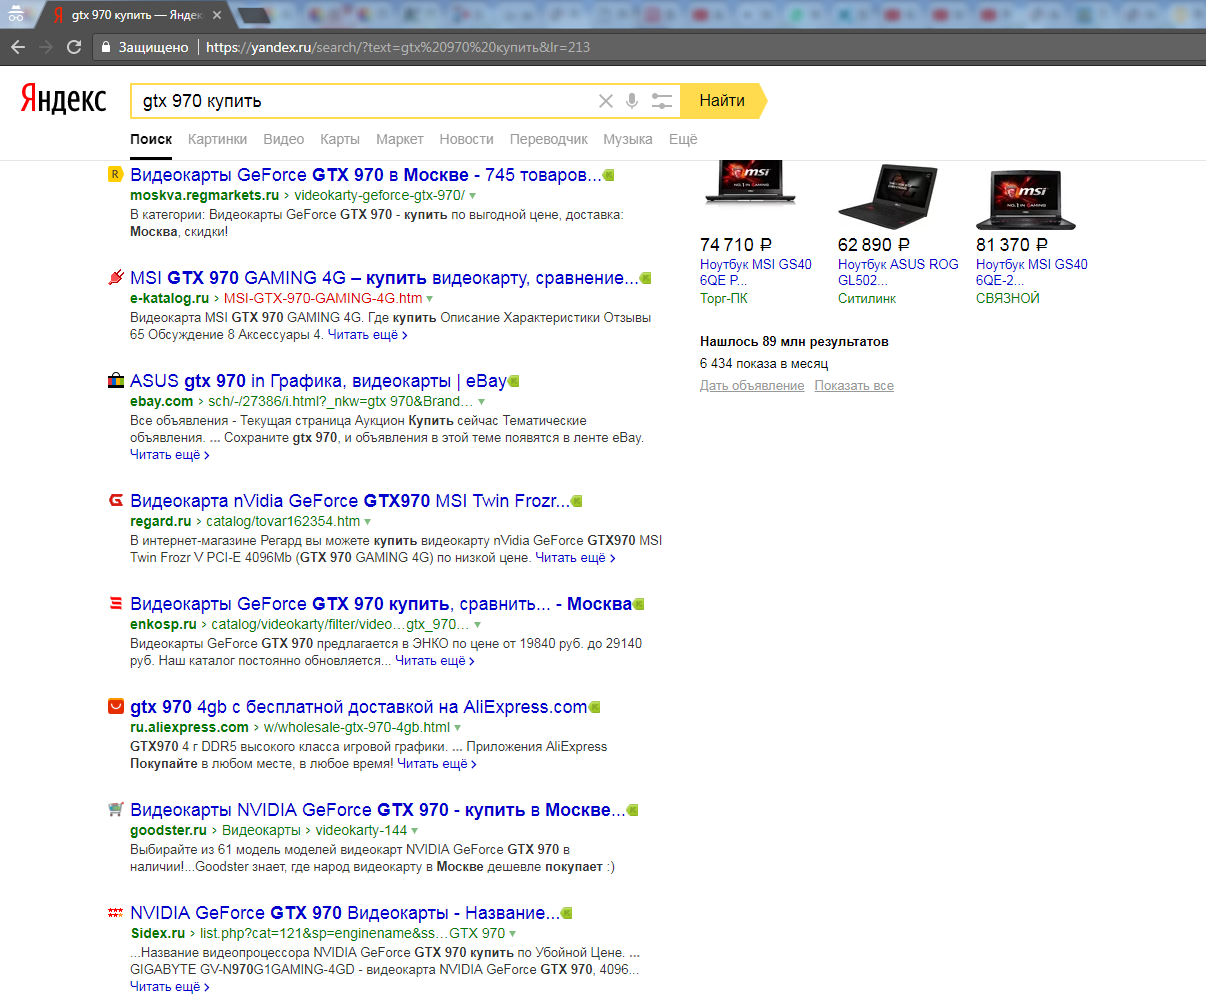Open Ноутбук MSI GS40 6QE Торг-ПК ad link
Viewport: 1206px width, 996px height.
[756, 272]
